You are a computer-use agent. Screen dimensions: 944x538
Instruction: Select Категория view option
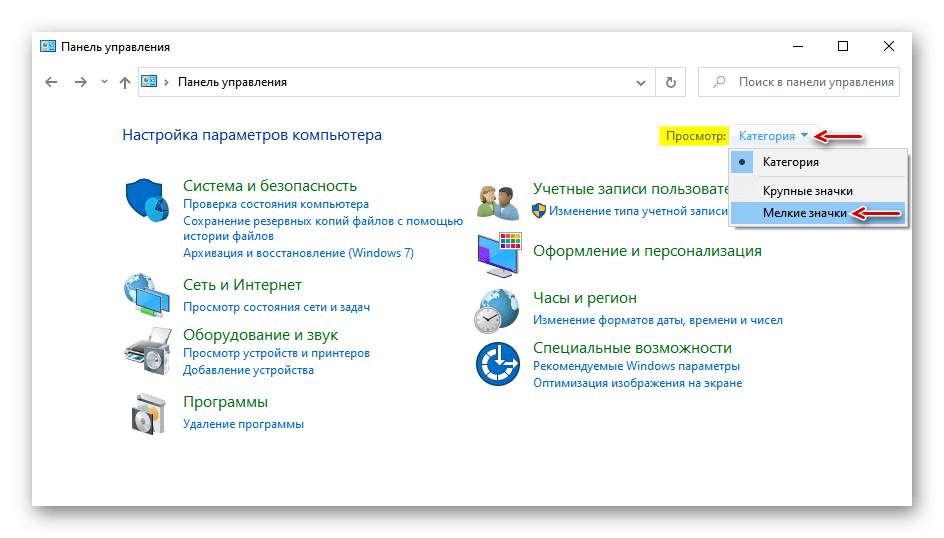click(x=818, y=162)
